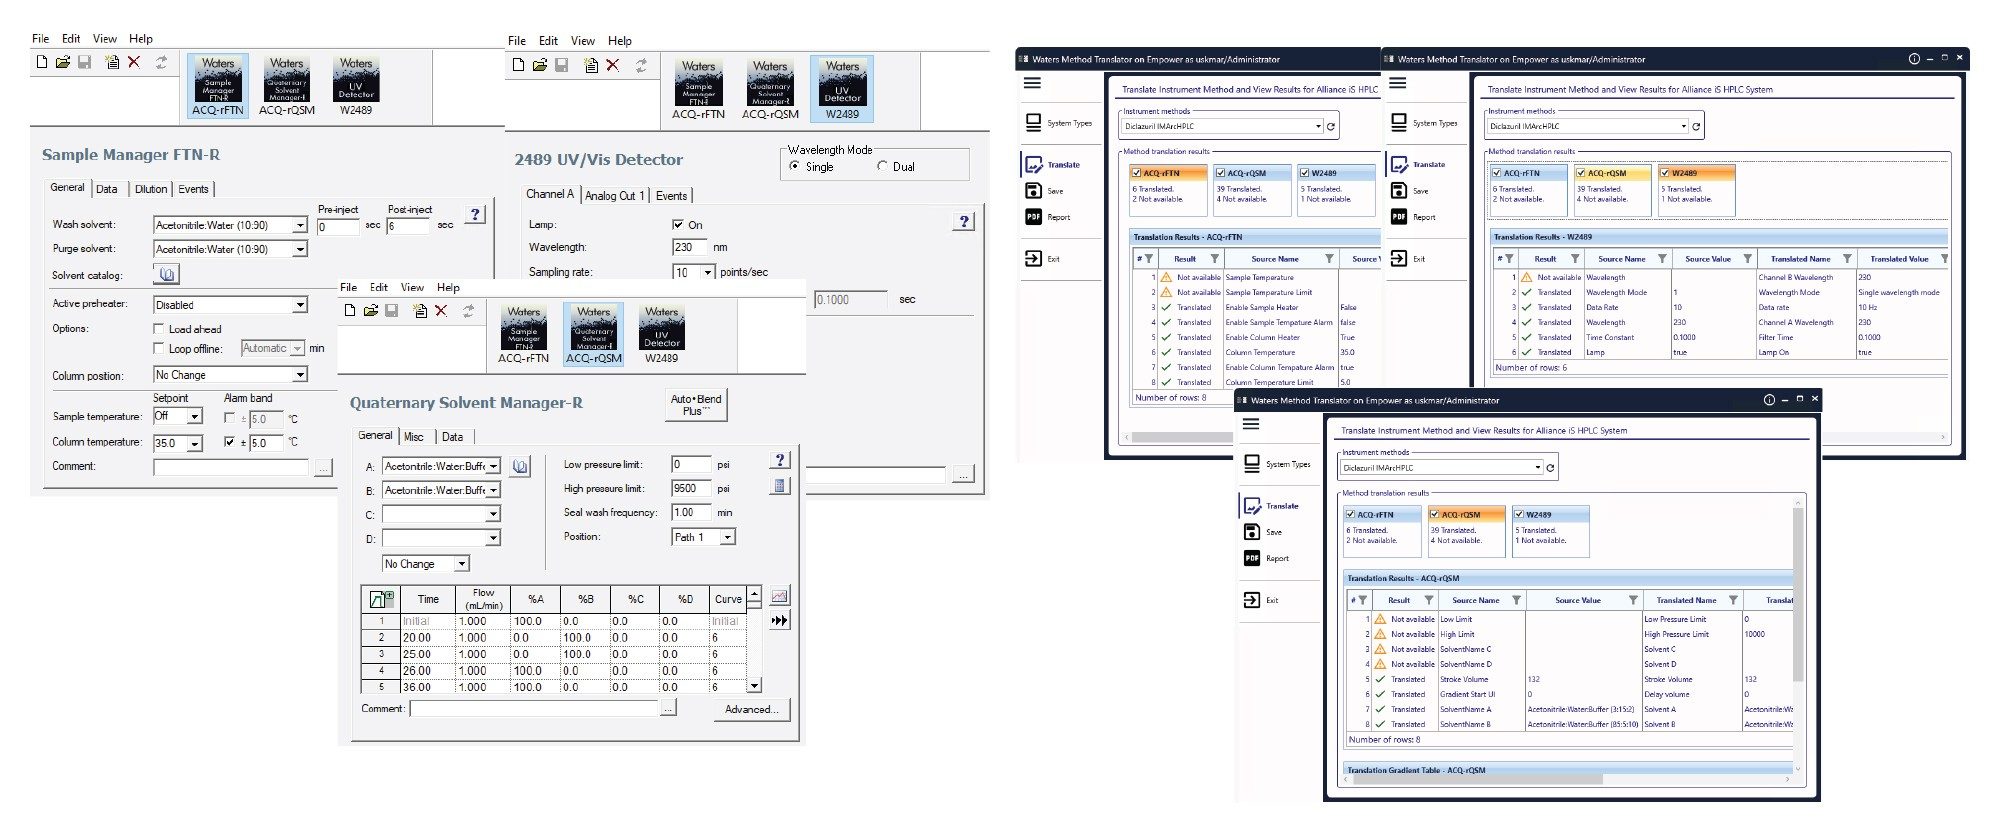
Task: Select Single wavelength mode radio button
Action: [794, 166]
